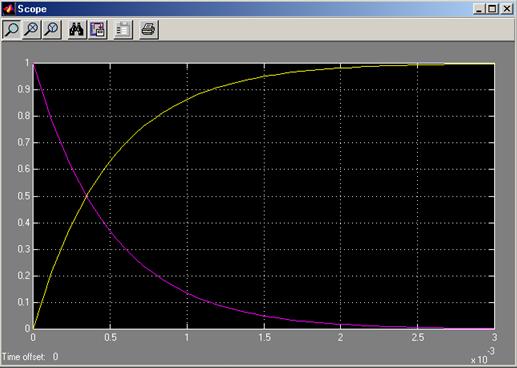The height and width of the screenshot is (368, 517).
Task: Close the Scope window
Action: click(x=507, y=9)
